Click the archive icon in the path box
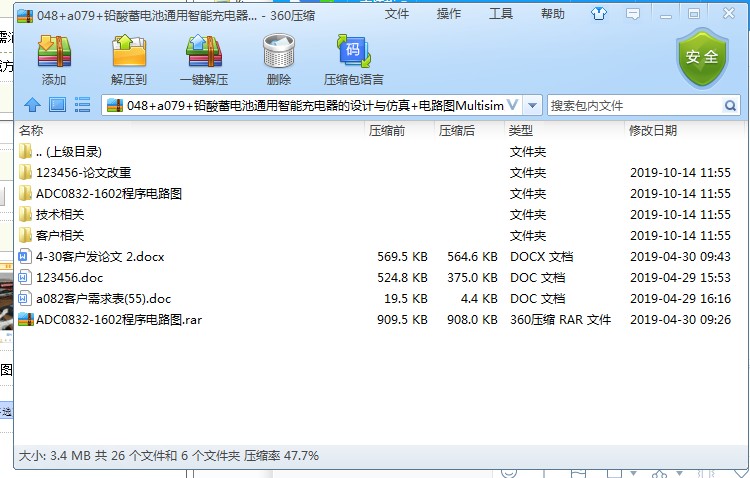 [x=115, y=105]
